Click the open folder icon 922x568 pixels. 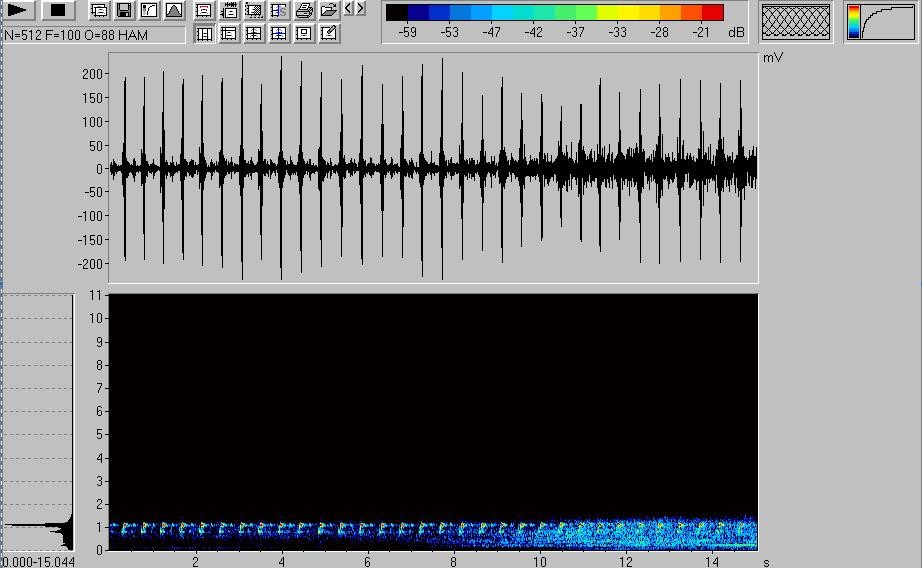coord(329,10)
